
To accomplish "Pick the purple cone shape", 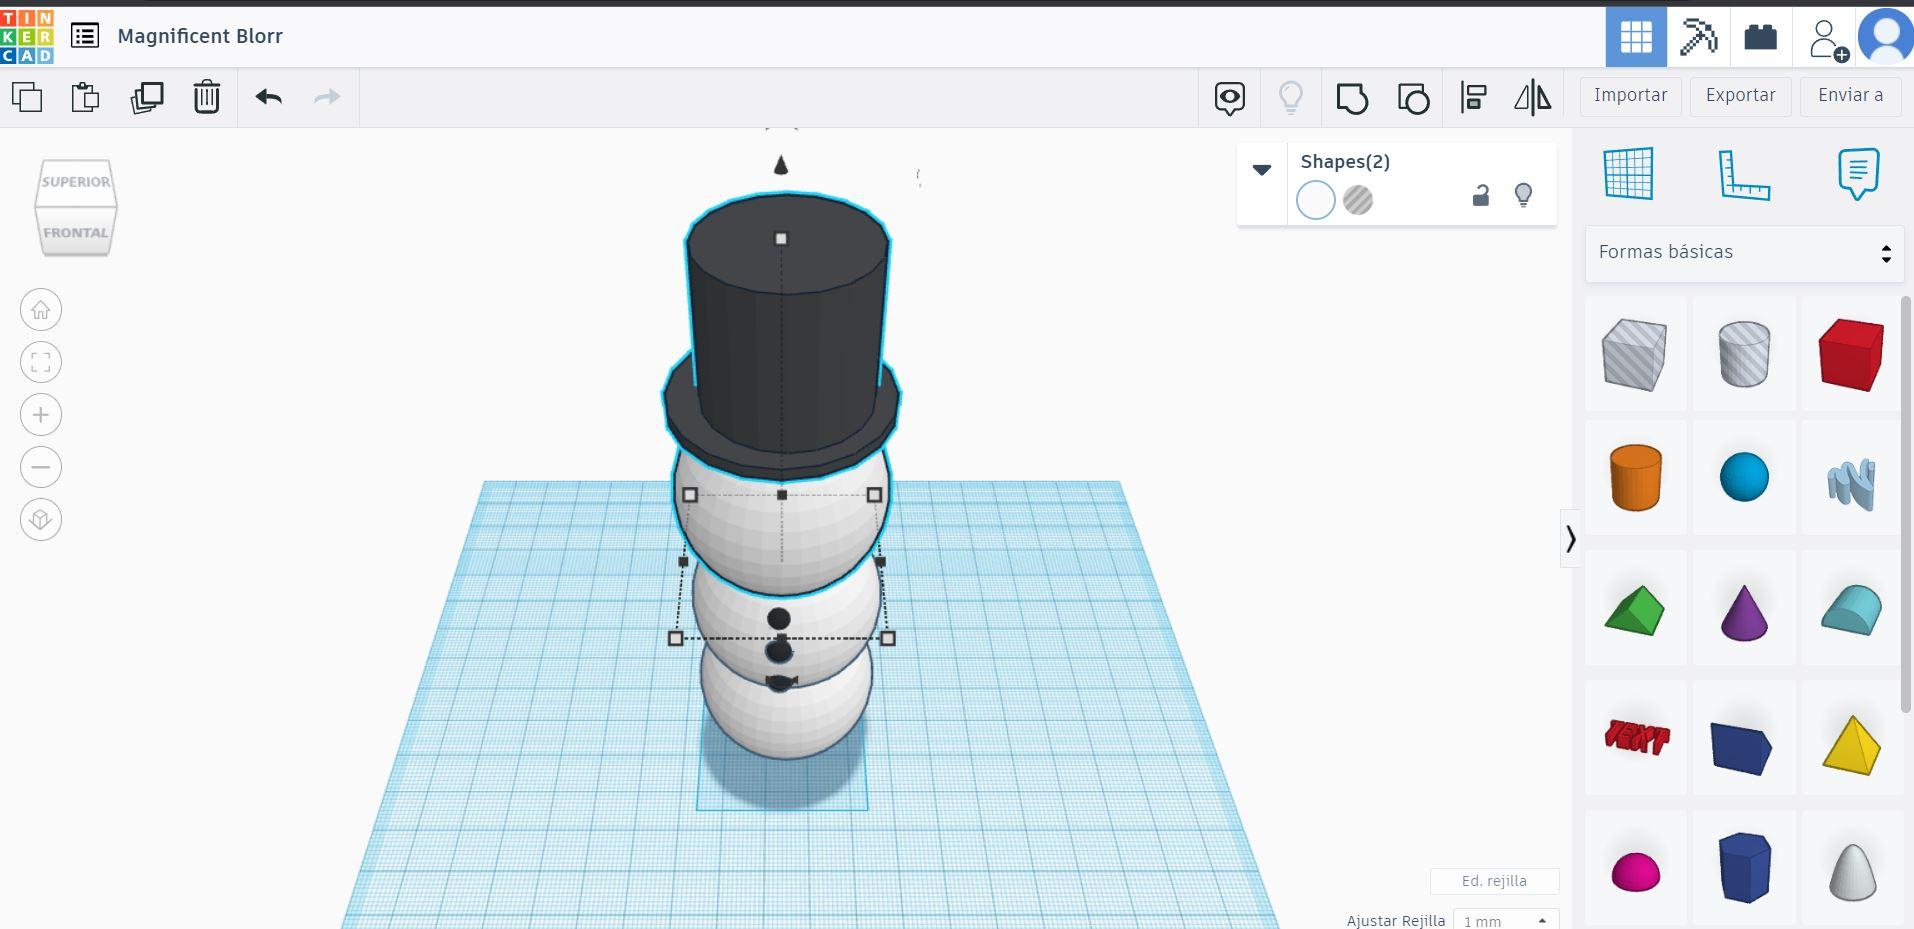I will pos(1744,612).
